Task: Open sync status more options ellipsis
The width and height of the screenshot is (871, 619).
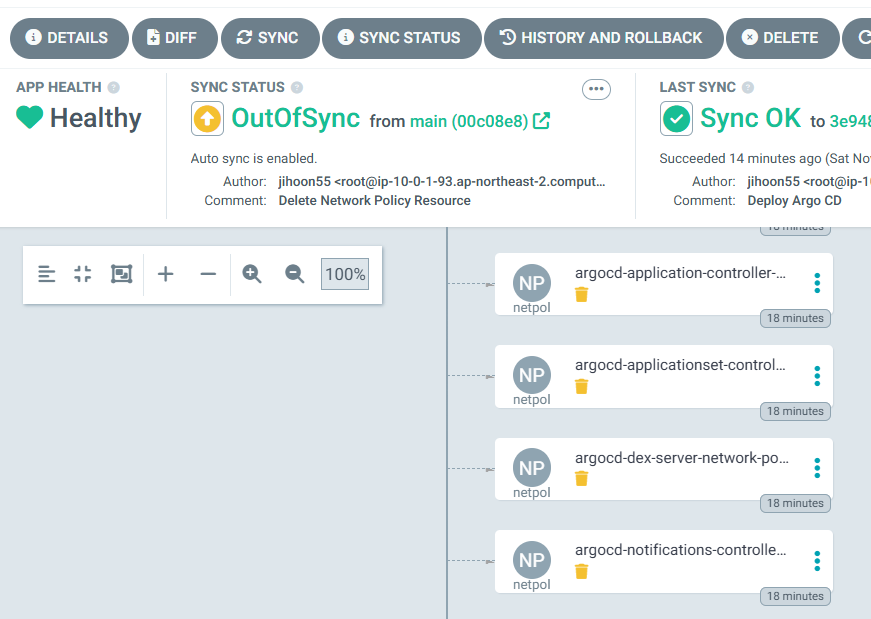Action: click(x=596, y=89)
